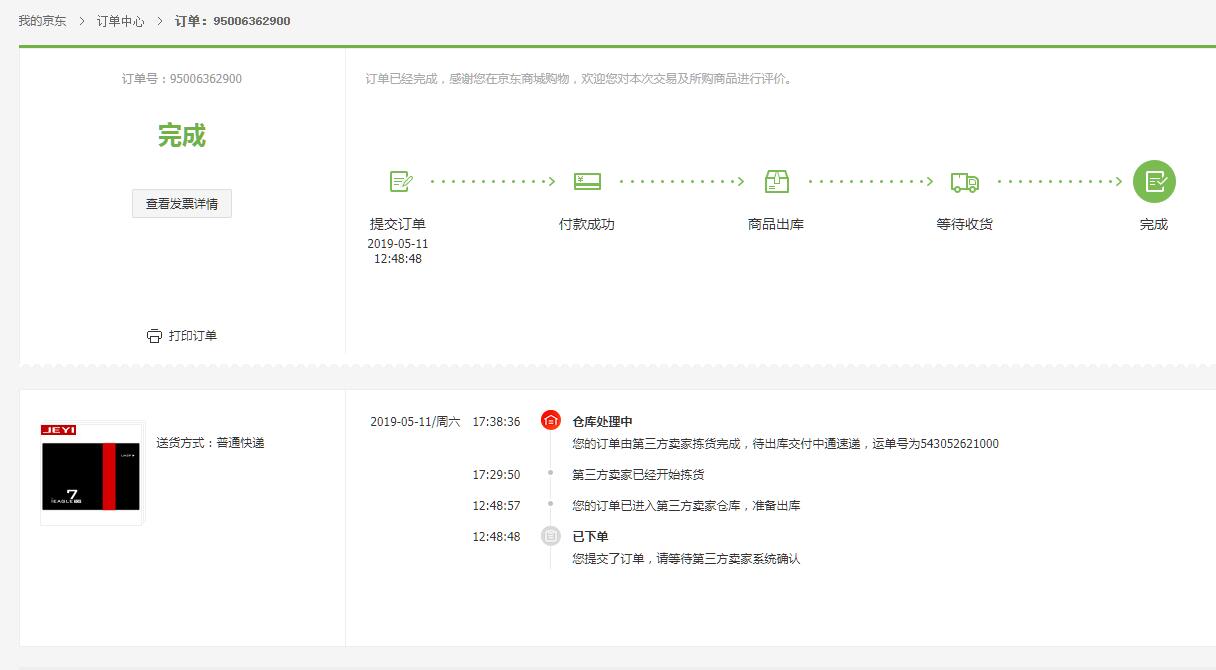1216x670 pixels.
Task: Click the 商品出库 box icon
Action: coord(776,181)
